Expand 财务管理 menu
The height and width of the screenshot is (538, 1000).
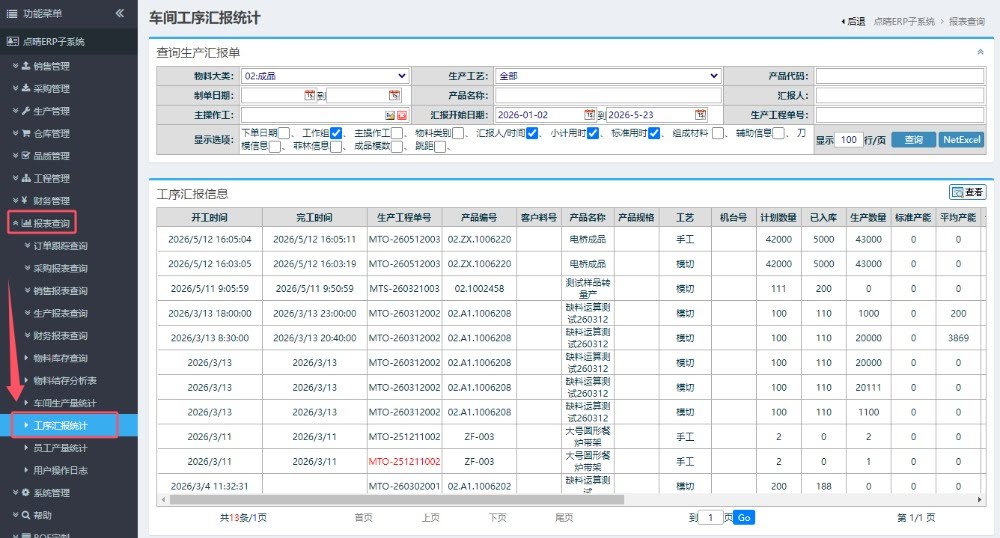tap(51, 201)
